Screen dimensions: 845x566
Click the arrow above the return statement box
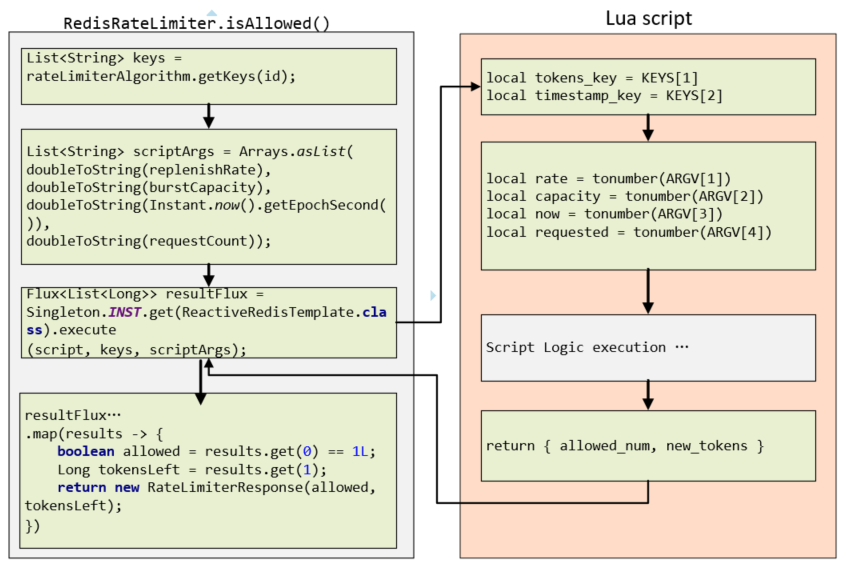pyautogui.click(x=648, y=395)
